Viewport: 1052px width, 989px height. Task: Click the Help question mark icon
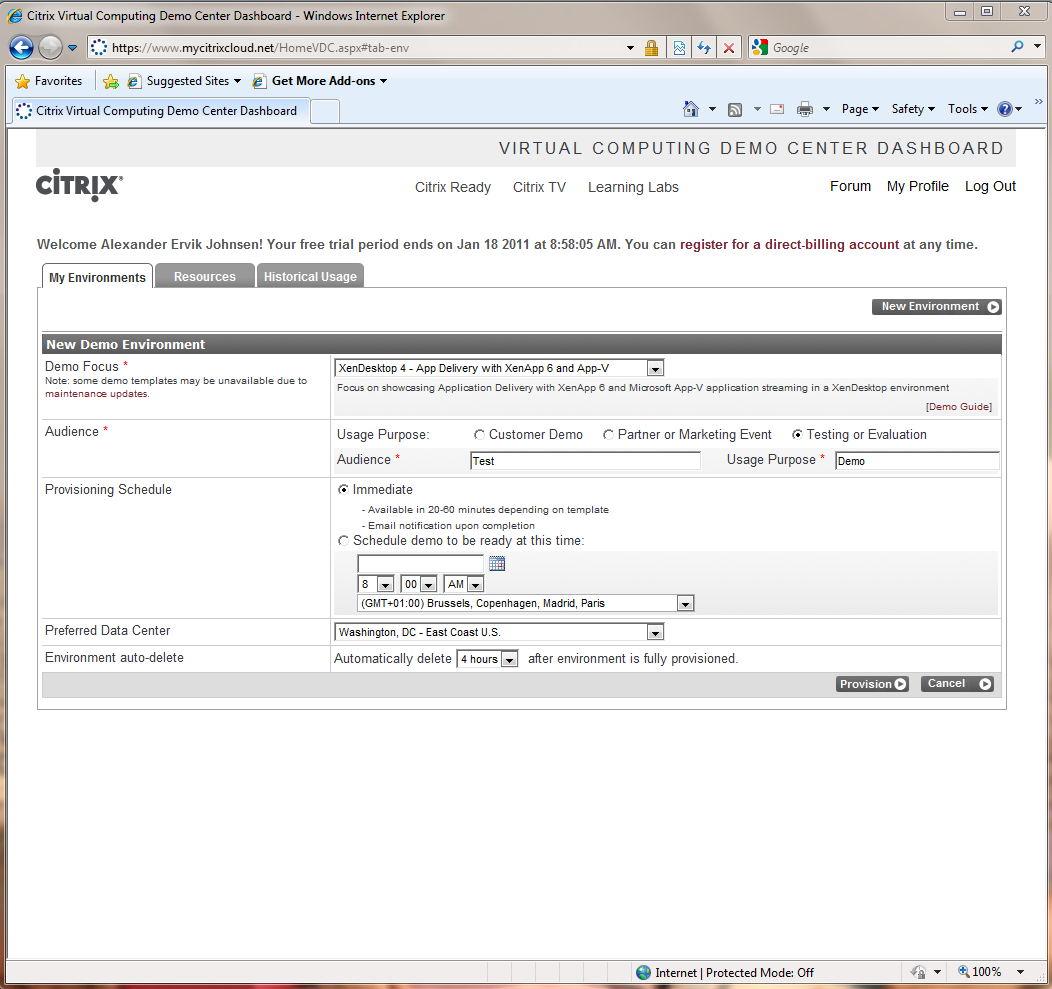pos(1004,109)
